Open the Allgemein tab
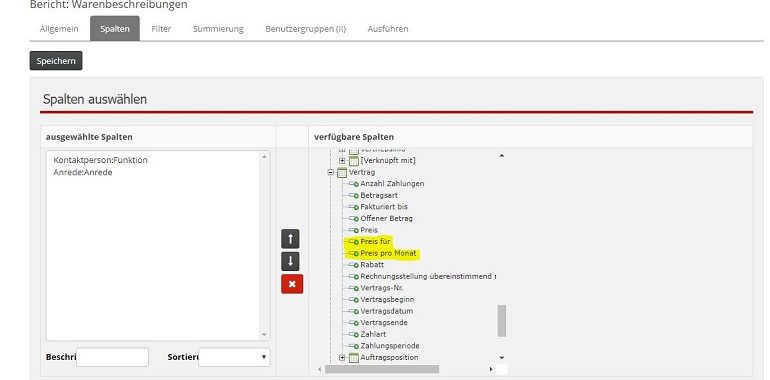The height and width of the screenshot is (380, 770). click(59, 28)
